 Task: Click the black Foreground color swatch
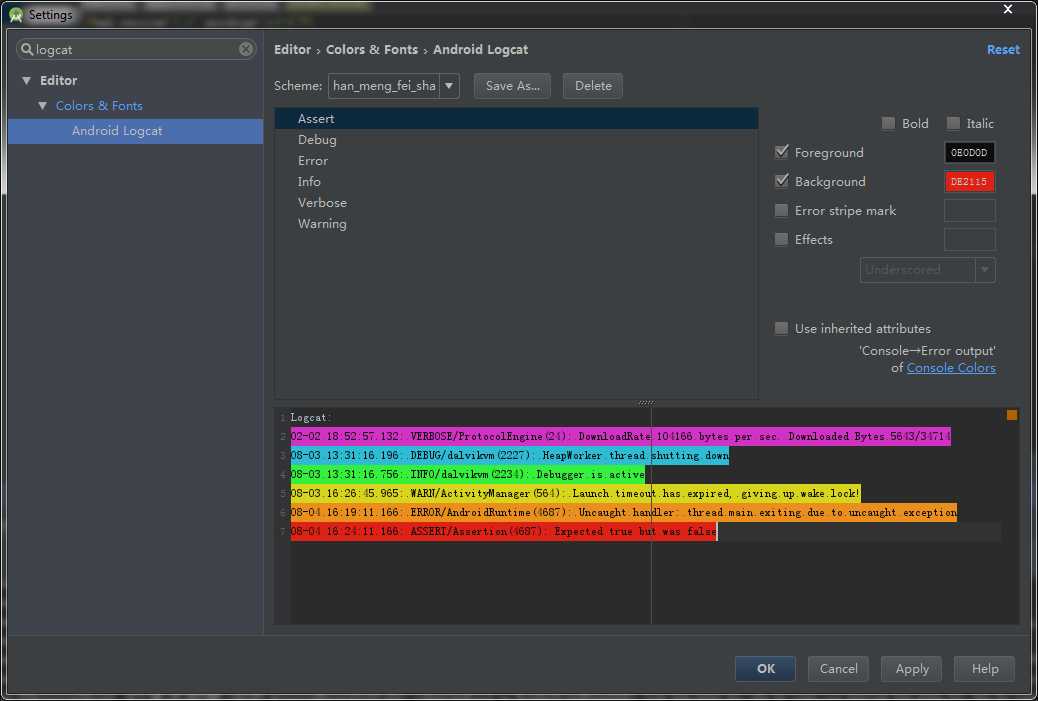pyautogui.click(x=969, y=153)
